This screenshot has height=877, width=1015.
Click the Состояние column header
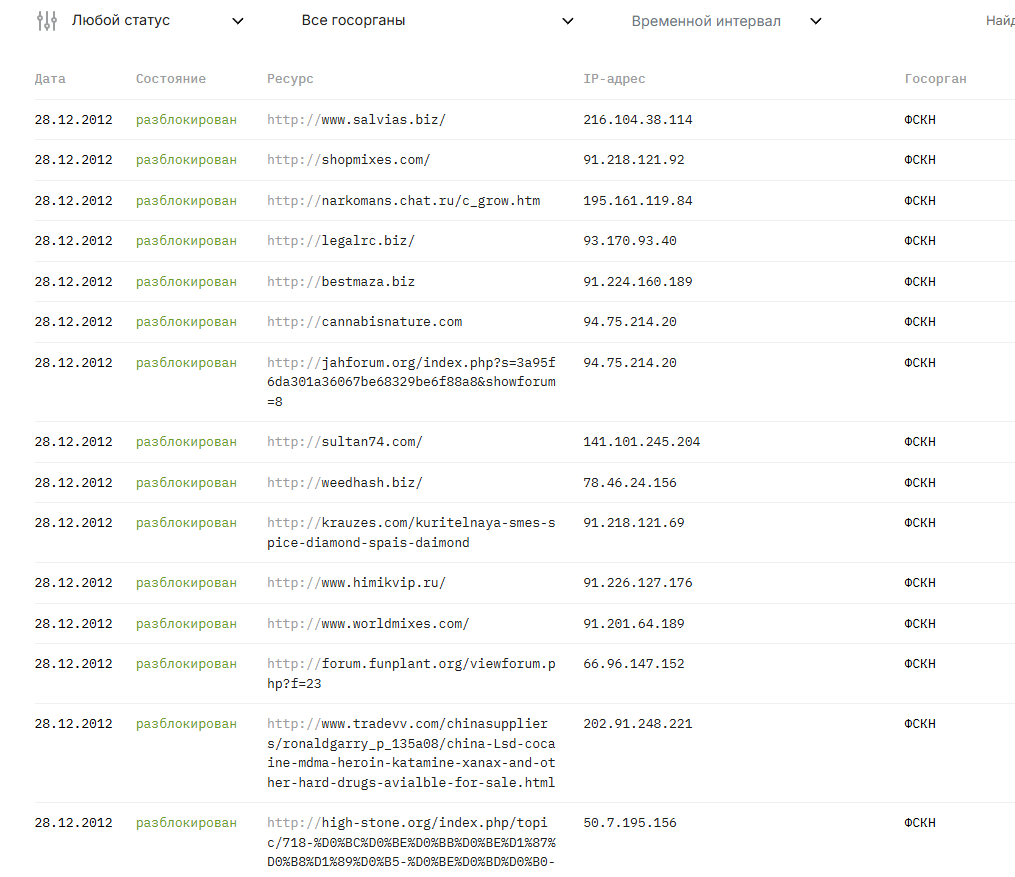pyautogui.click(x=171, y=79)
